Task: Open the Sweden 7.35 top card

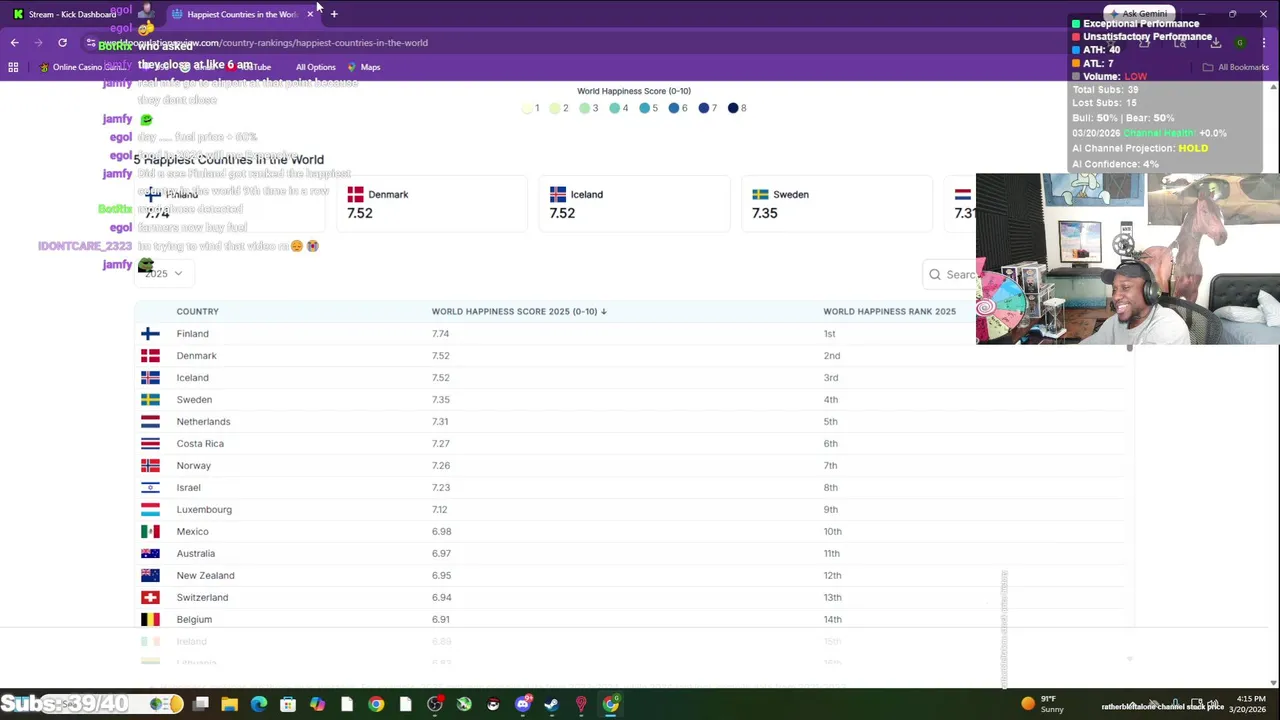Action: tap(836, 203)
